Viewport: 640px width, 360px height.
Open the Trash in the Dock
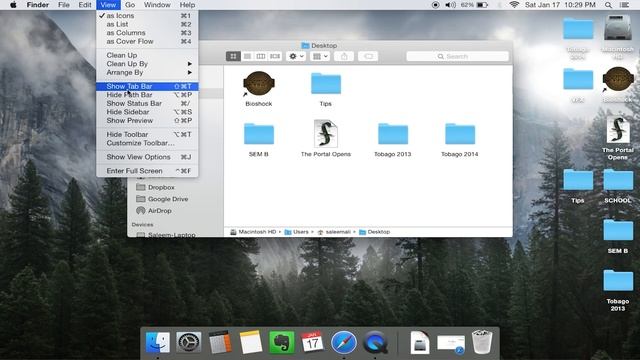[482, 342]
